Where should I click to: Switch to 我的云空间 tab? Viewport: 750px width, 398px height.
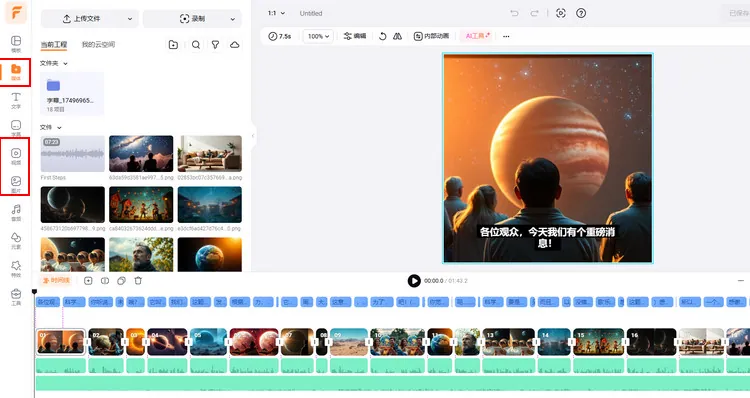point(98,44)
